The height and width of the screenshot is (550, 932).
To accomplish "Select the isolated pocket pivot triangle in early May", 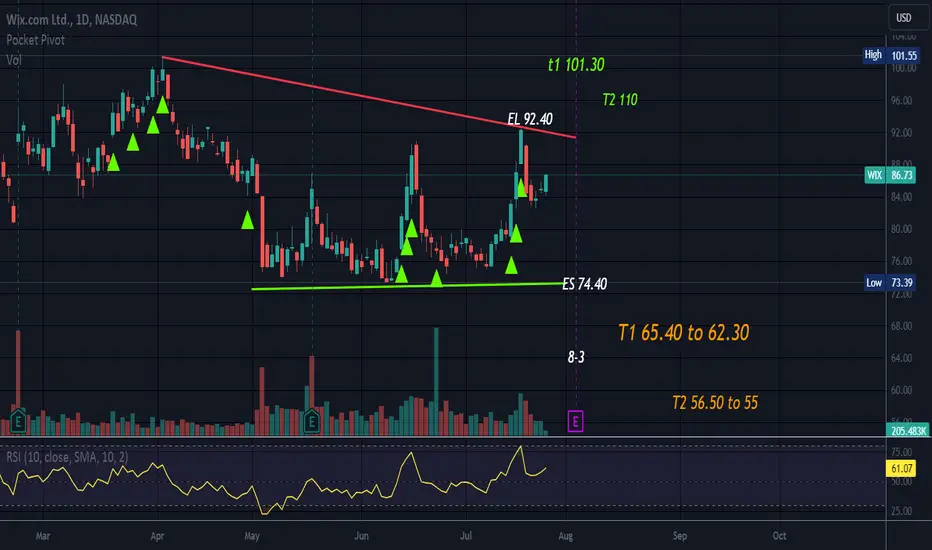I will coord(247,220).
